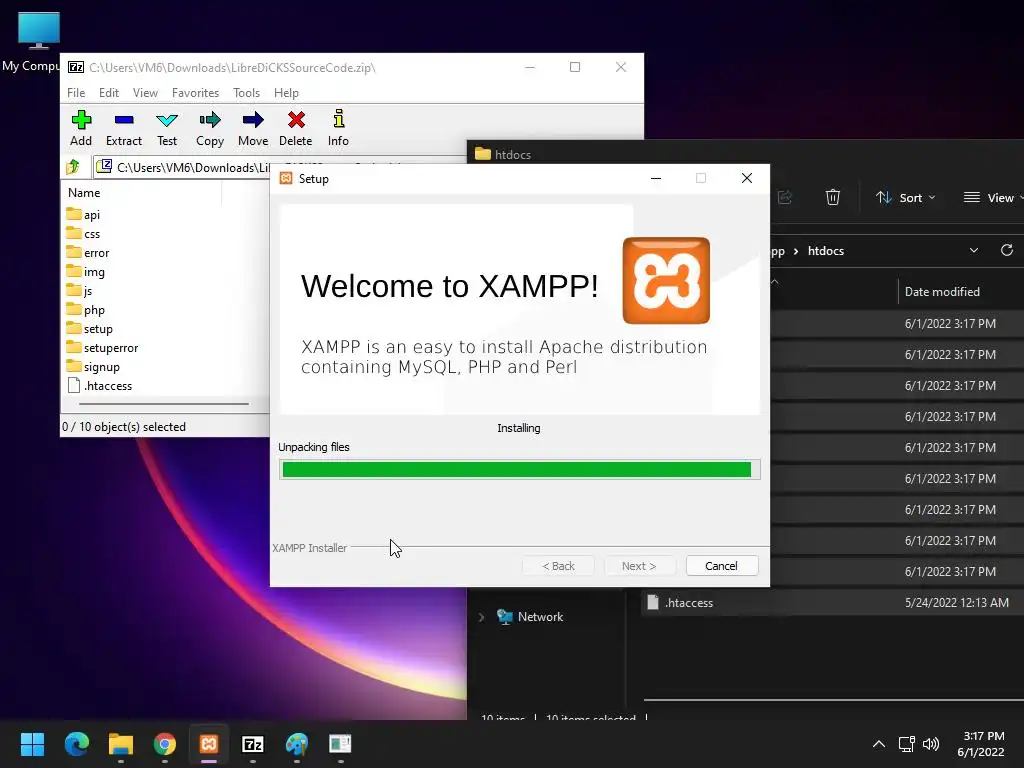This screenshot has width=1024, height=768.
Task: Select the php folder in 7-Zip
Action: (86, 310)
